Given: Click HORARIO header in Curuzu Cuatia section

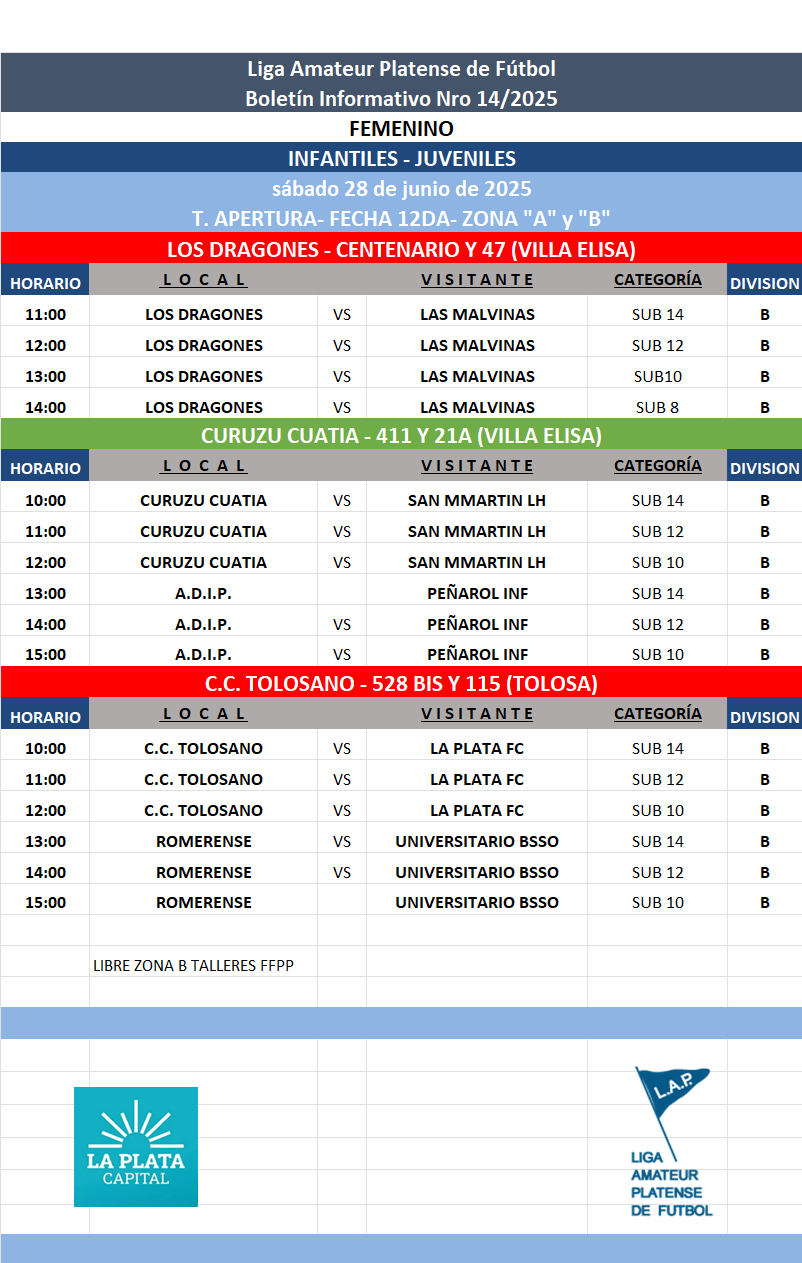Looking at the screenshot, I should tap(45, 468).
